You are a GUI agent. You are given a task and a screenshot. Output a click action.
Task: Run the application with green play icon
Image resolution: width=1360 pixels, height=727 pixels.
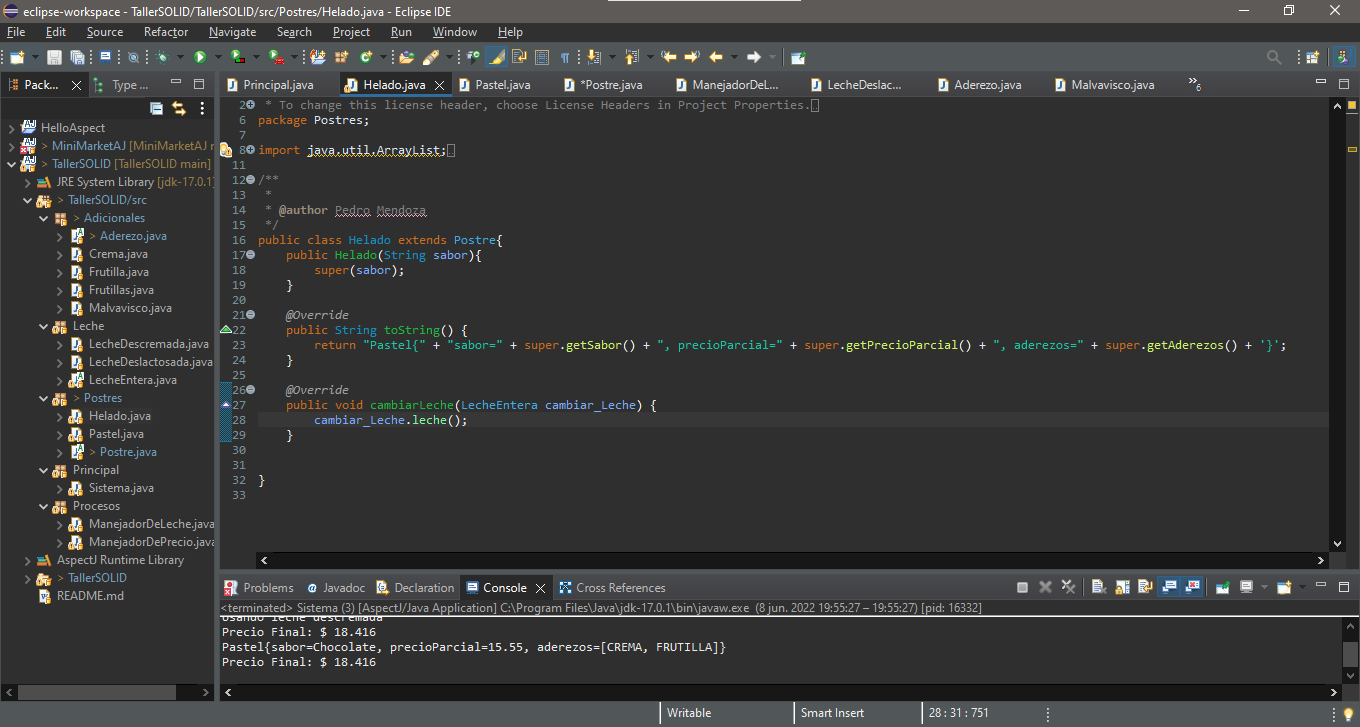click(199, 57)
